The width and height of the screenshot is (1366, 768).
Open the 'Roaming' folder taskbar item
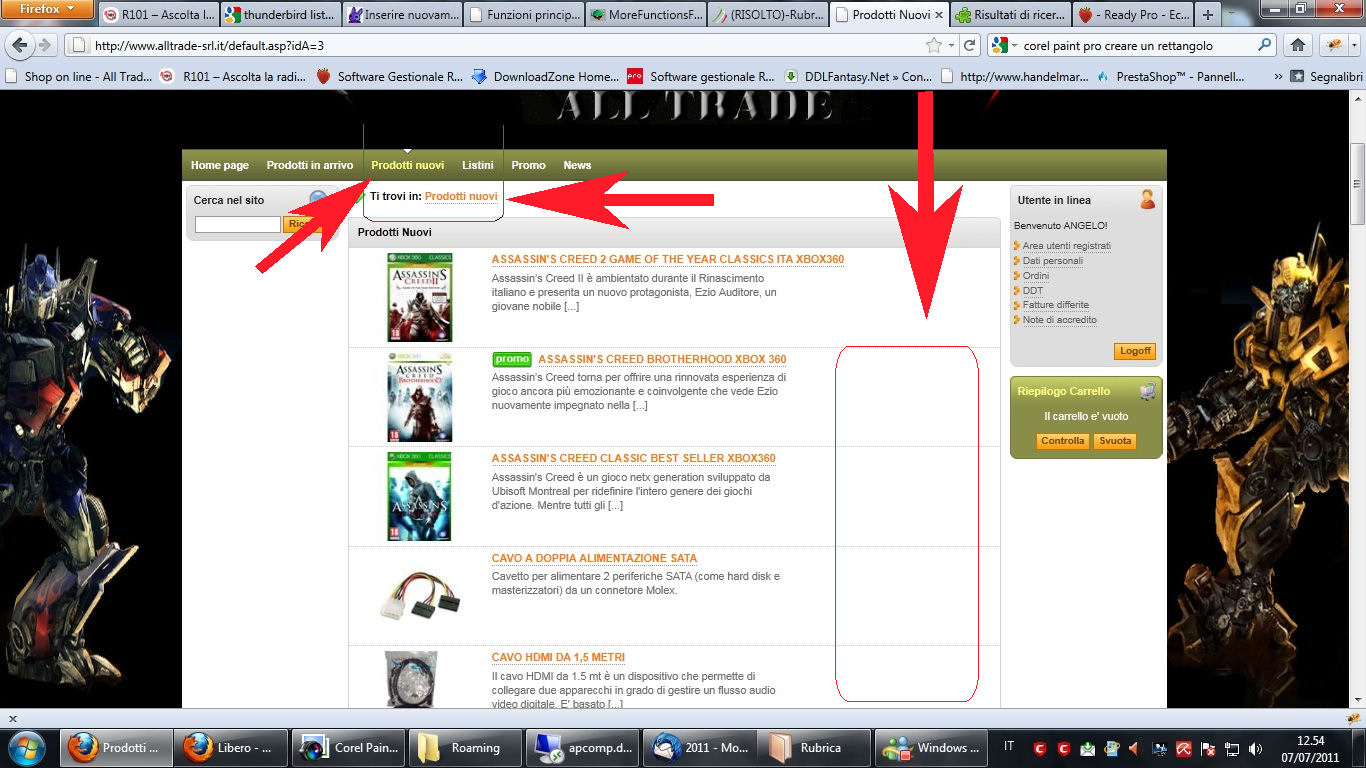click(x=466, y=747)
